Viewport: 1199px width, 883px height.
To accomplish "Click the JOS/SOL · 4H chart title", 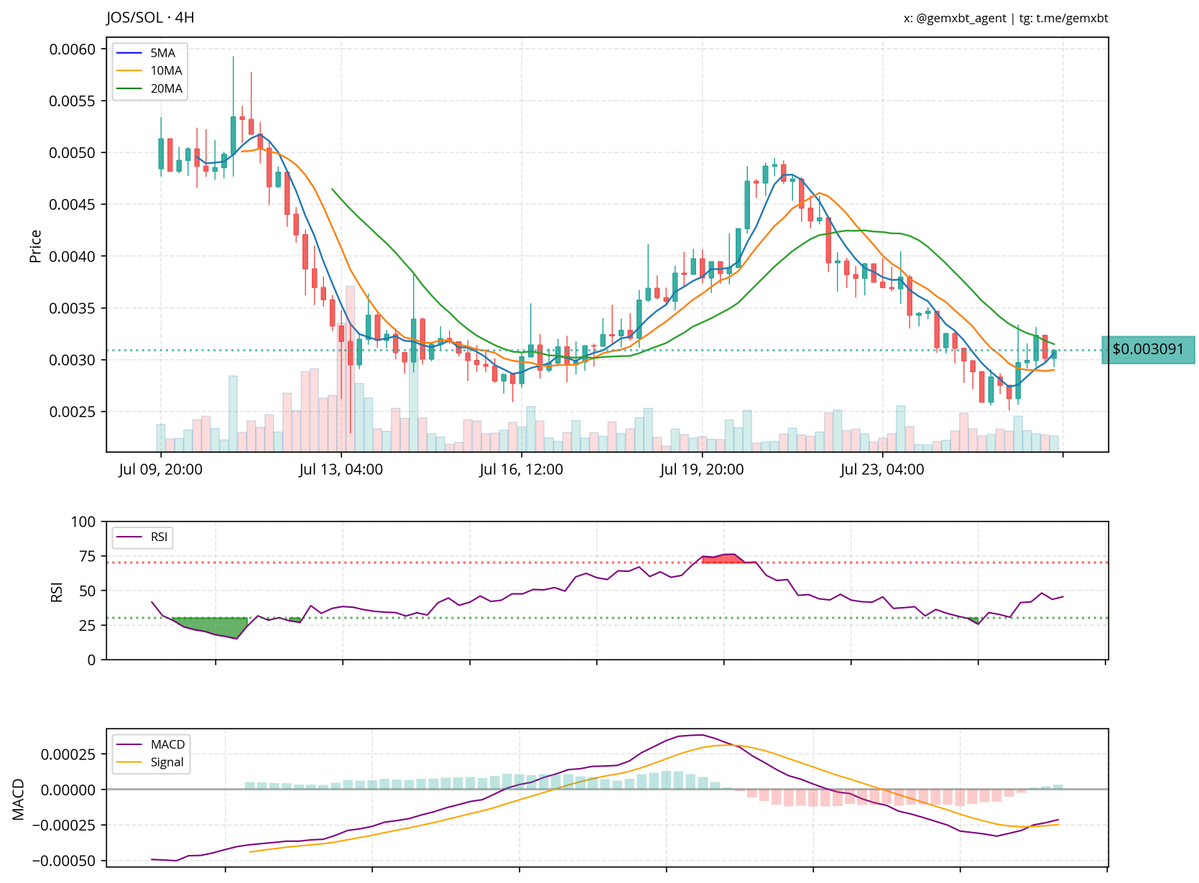I will pos(151,17).
